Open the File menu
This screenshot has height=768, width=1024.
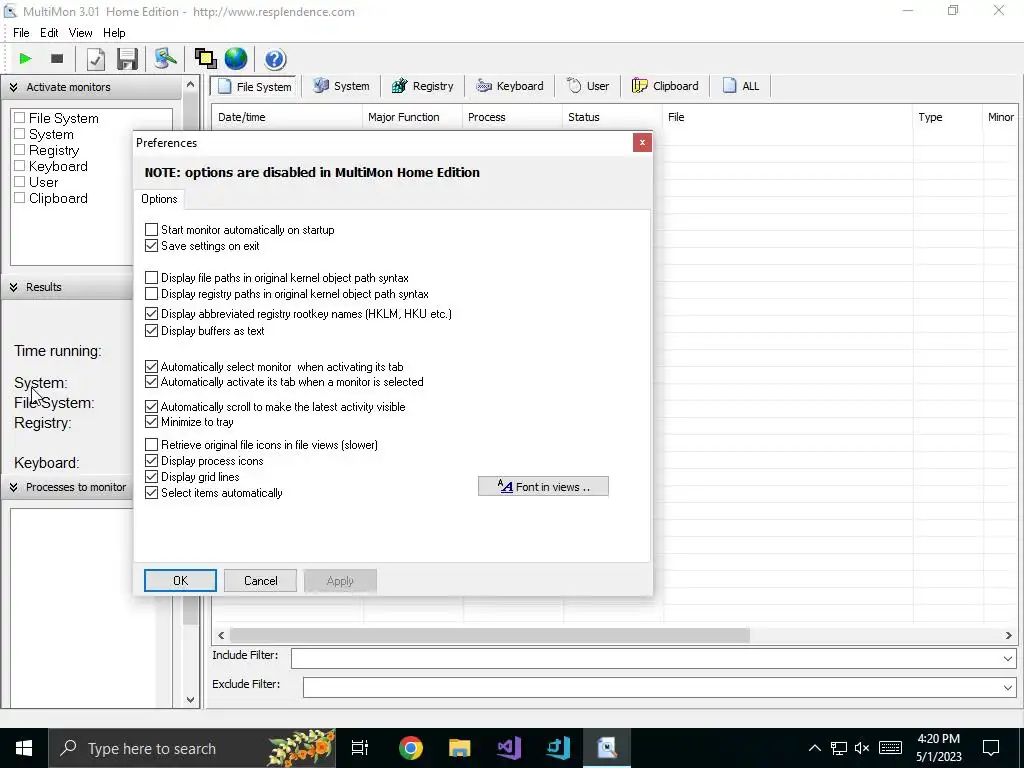point(21,33)
